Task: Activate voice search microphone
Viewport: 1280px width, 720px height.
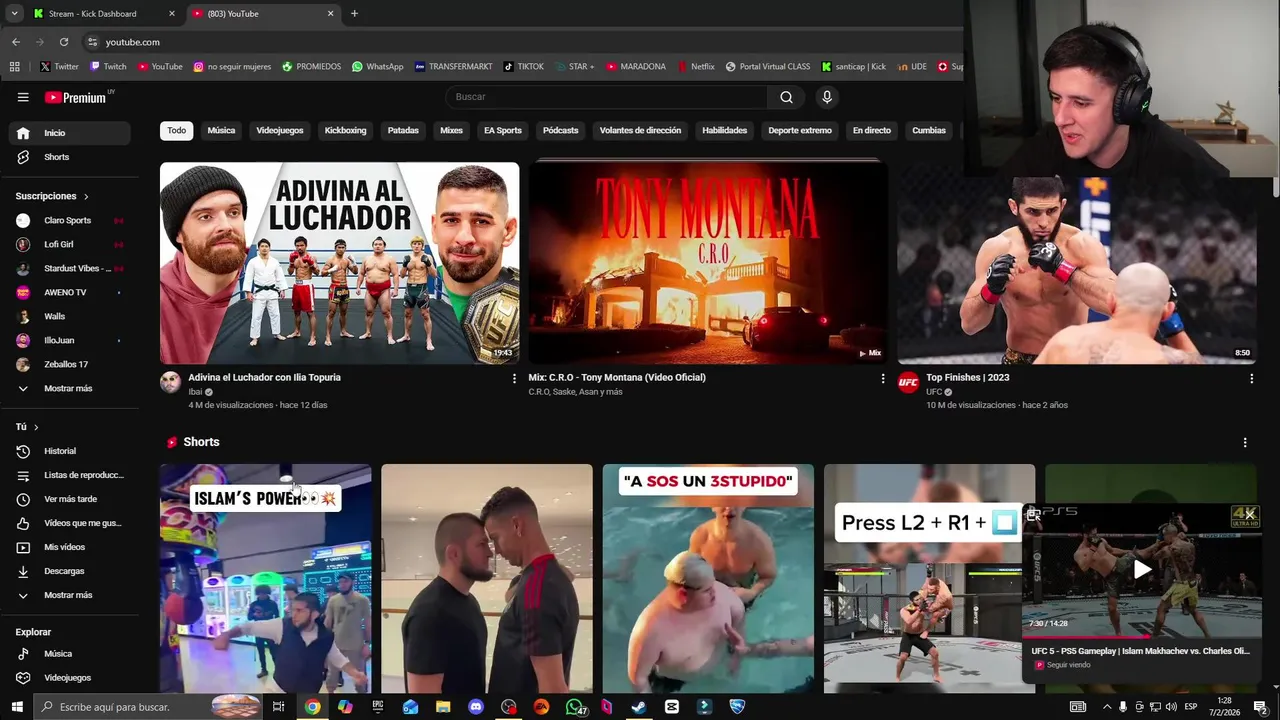Action: coord(826,97)
